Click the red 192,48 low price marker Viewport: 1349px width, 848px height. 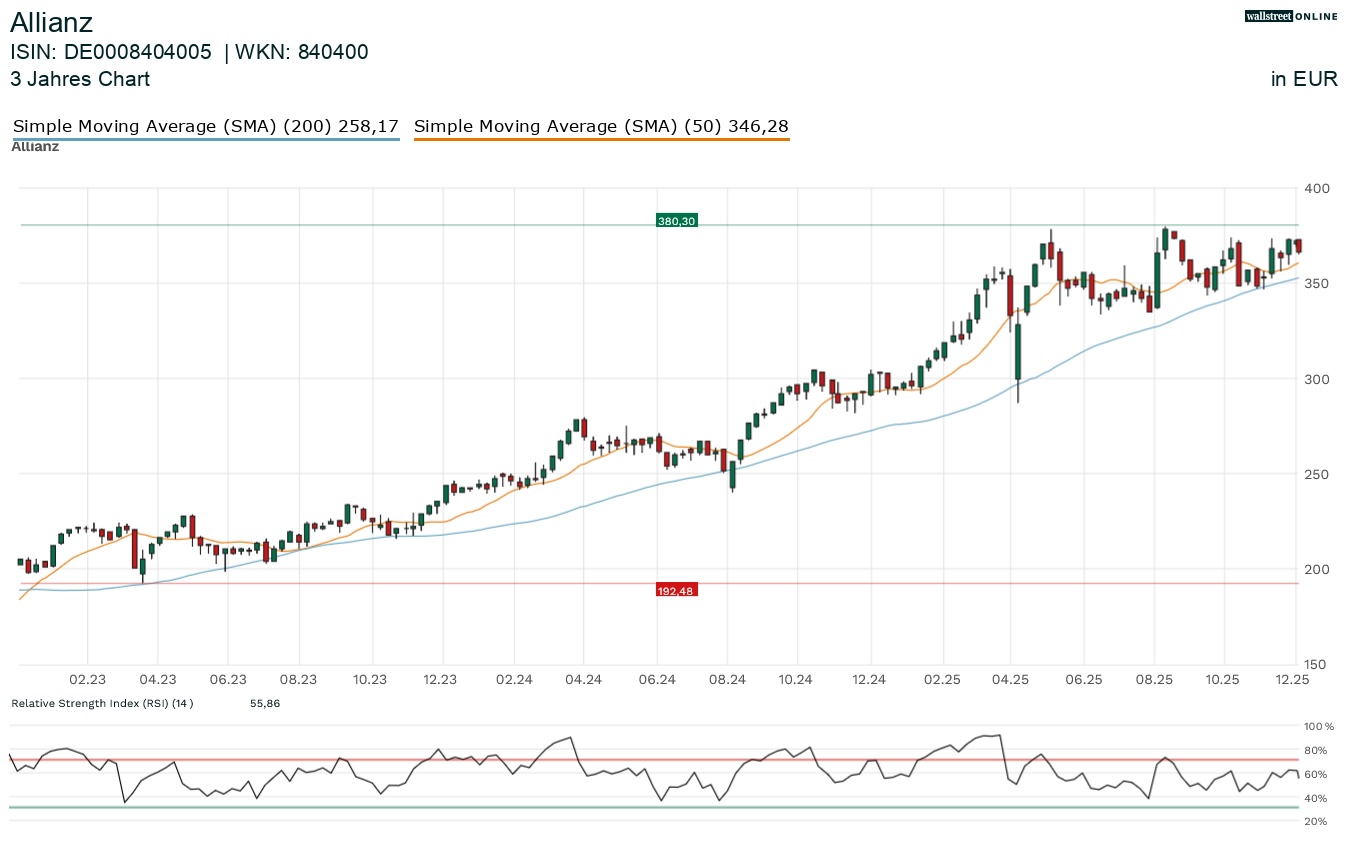pos(676,590)
